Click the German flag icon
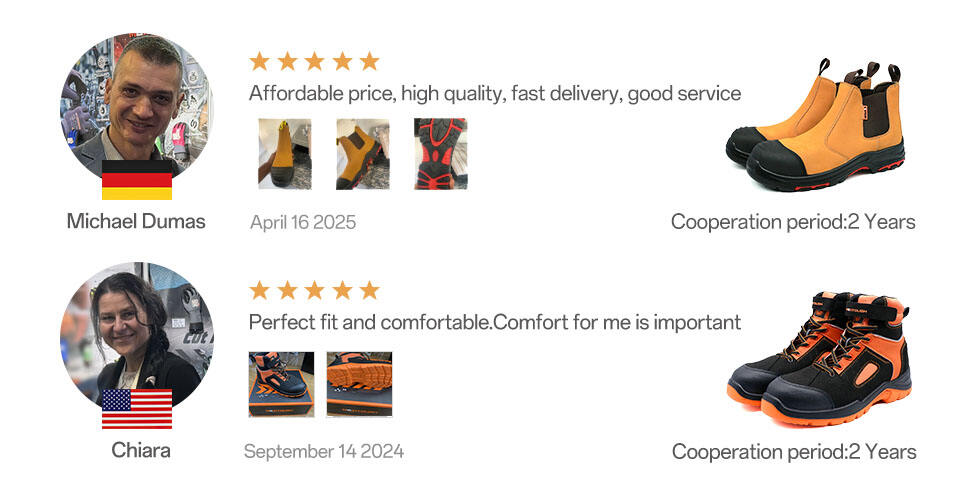The image size is (976, 488). click(136, 180)
